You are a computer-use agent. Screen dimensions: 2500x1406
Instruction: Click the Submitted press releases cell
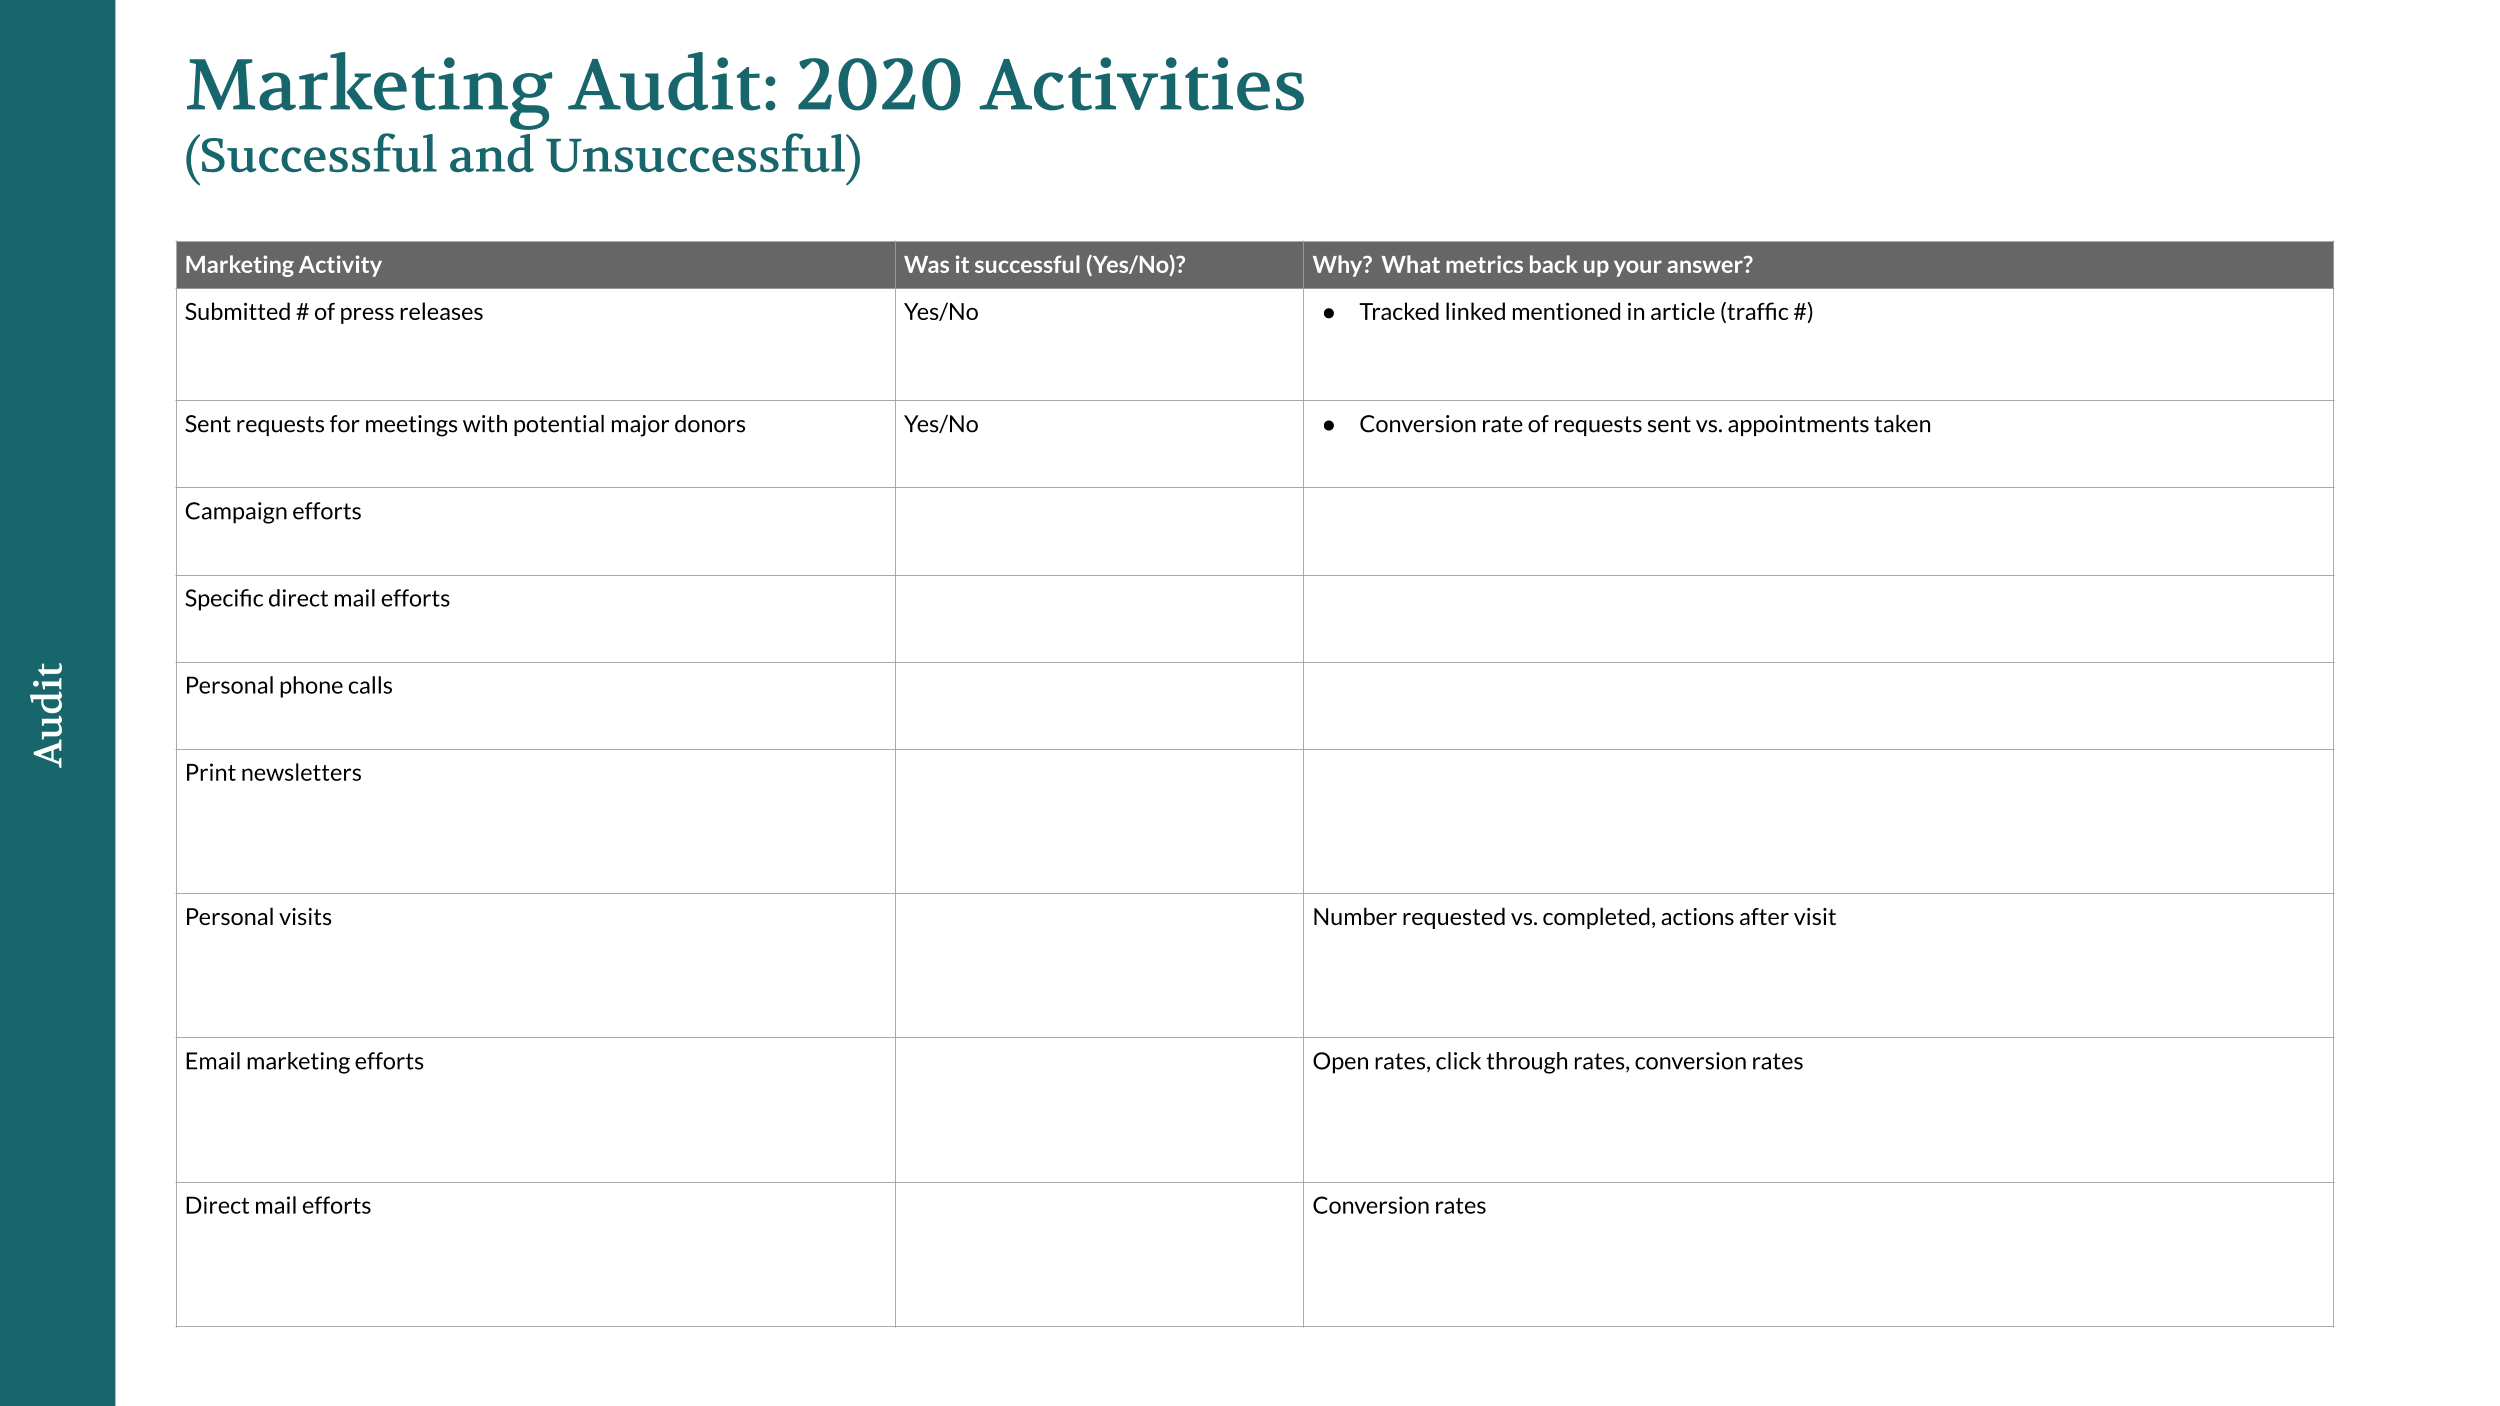[334, 312]
